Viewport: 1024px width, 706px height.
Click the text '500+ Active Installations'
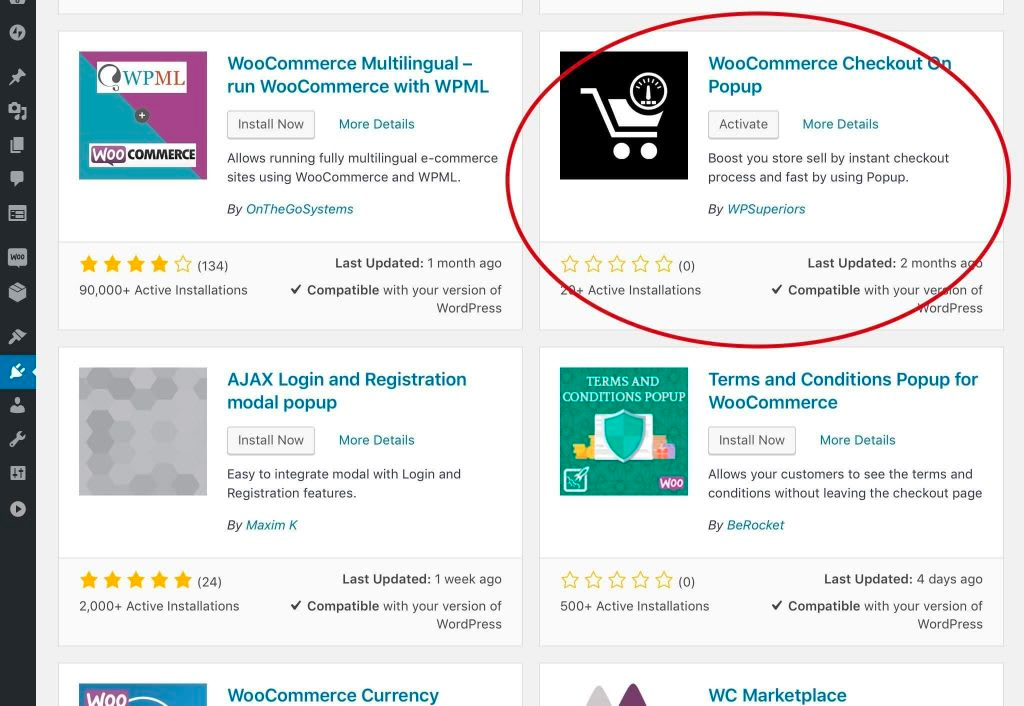coord(634,606)
